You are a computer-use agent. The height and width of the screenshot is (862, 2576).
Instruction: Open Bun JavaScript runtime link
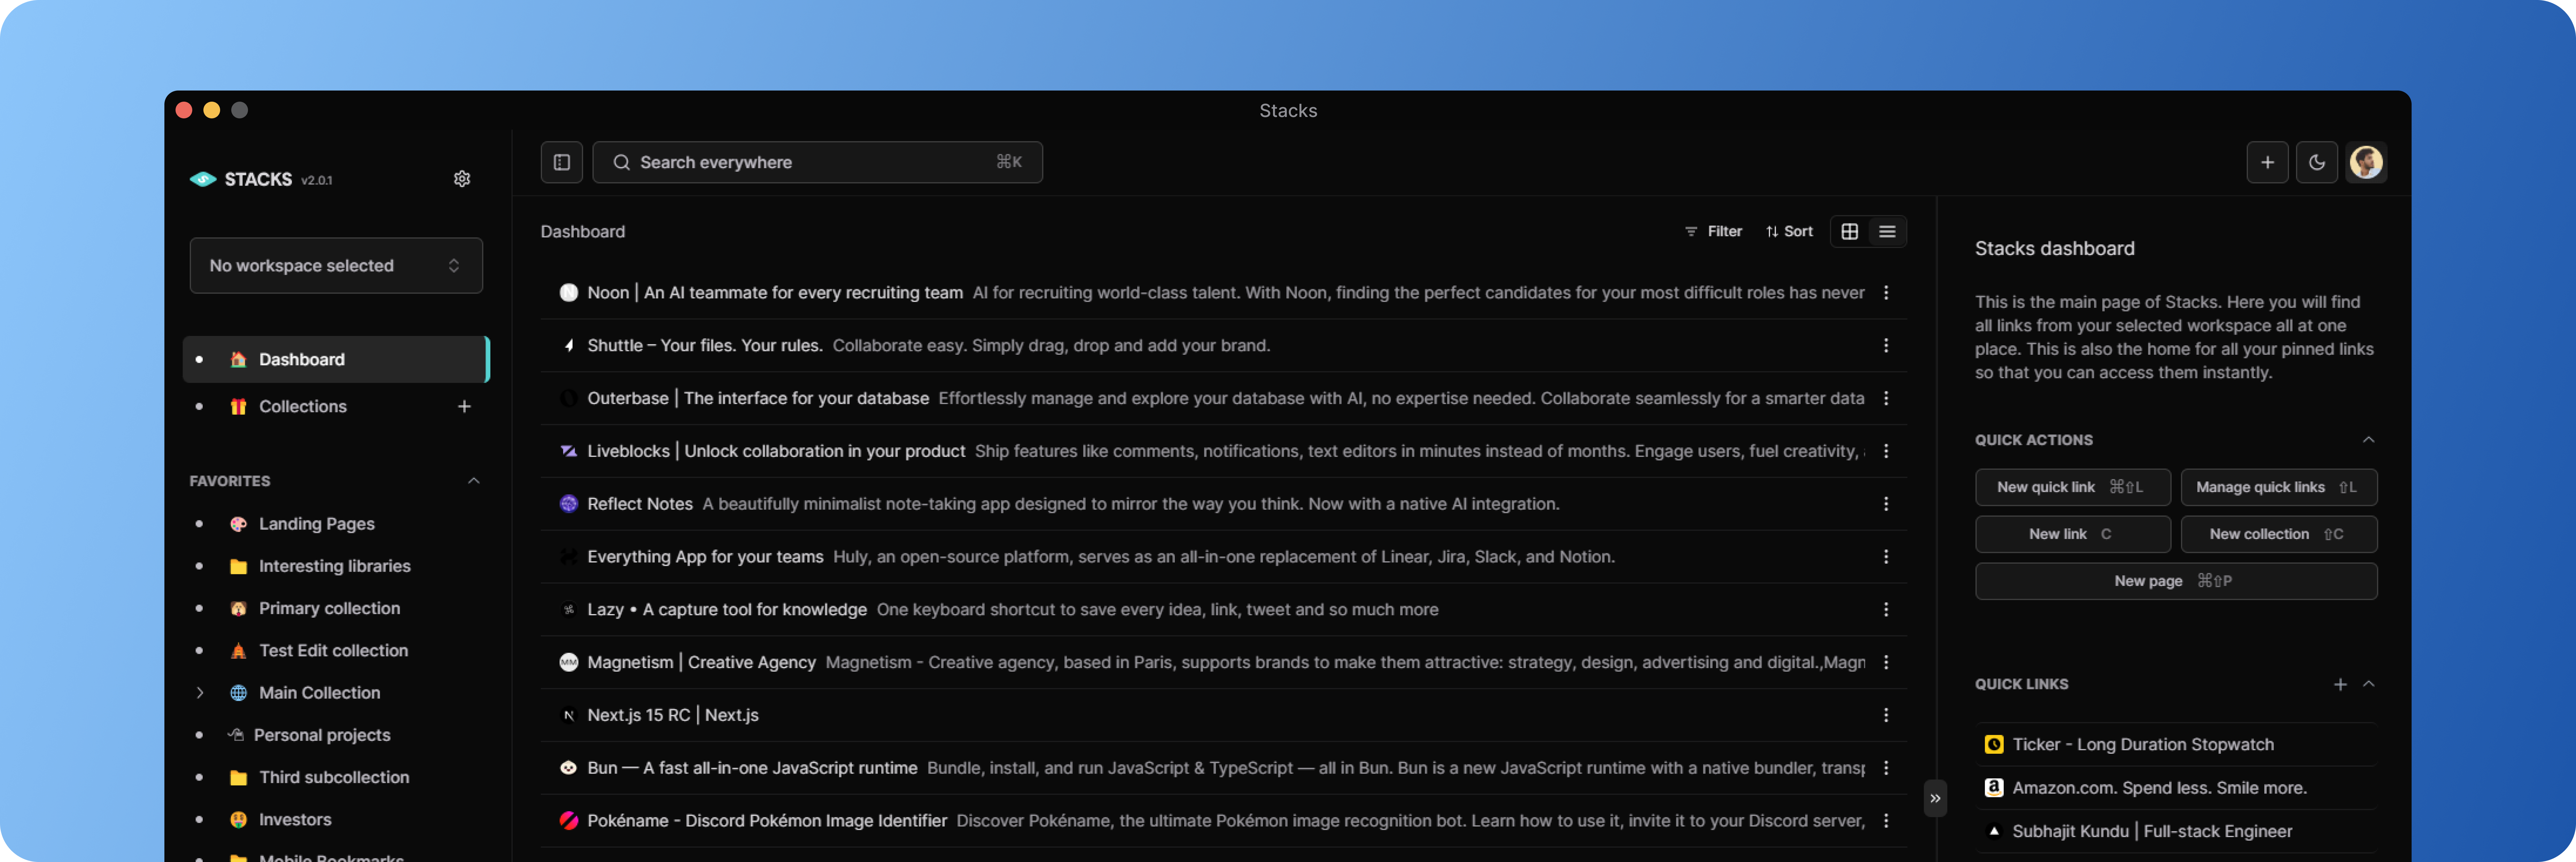[x=752, y=768]
